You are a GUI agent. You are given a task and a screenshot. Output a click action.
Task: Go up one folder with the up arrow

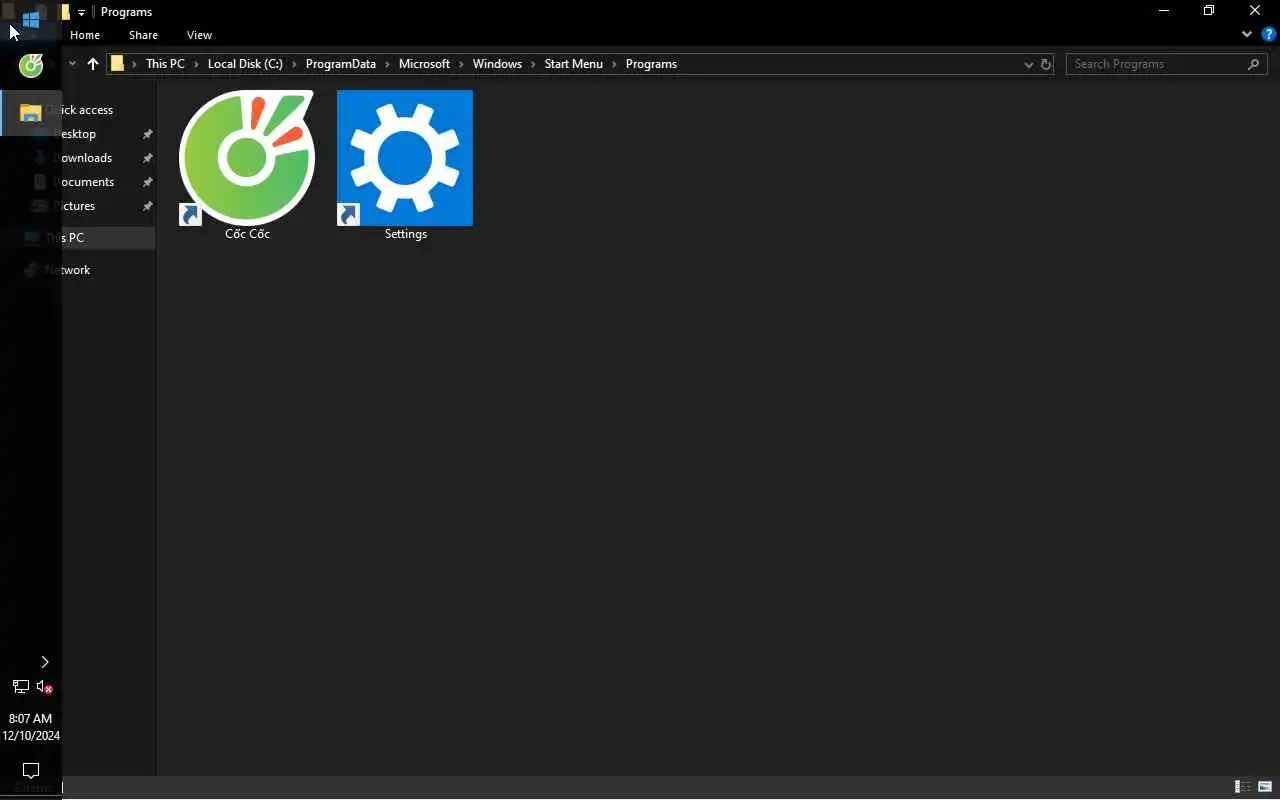point(93,64)
